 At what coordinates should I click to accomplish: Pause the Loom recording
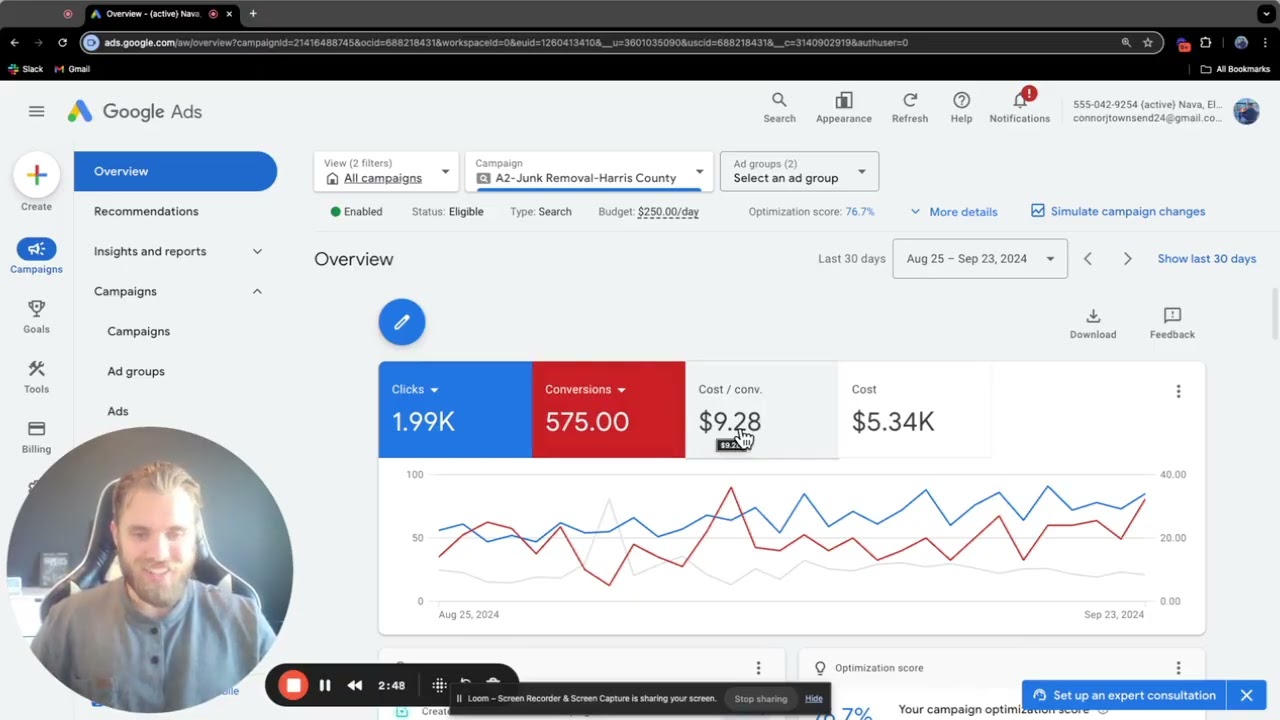325,685
